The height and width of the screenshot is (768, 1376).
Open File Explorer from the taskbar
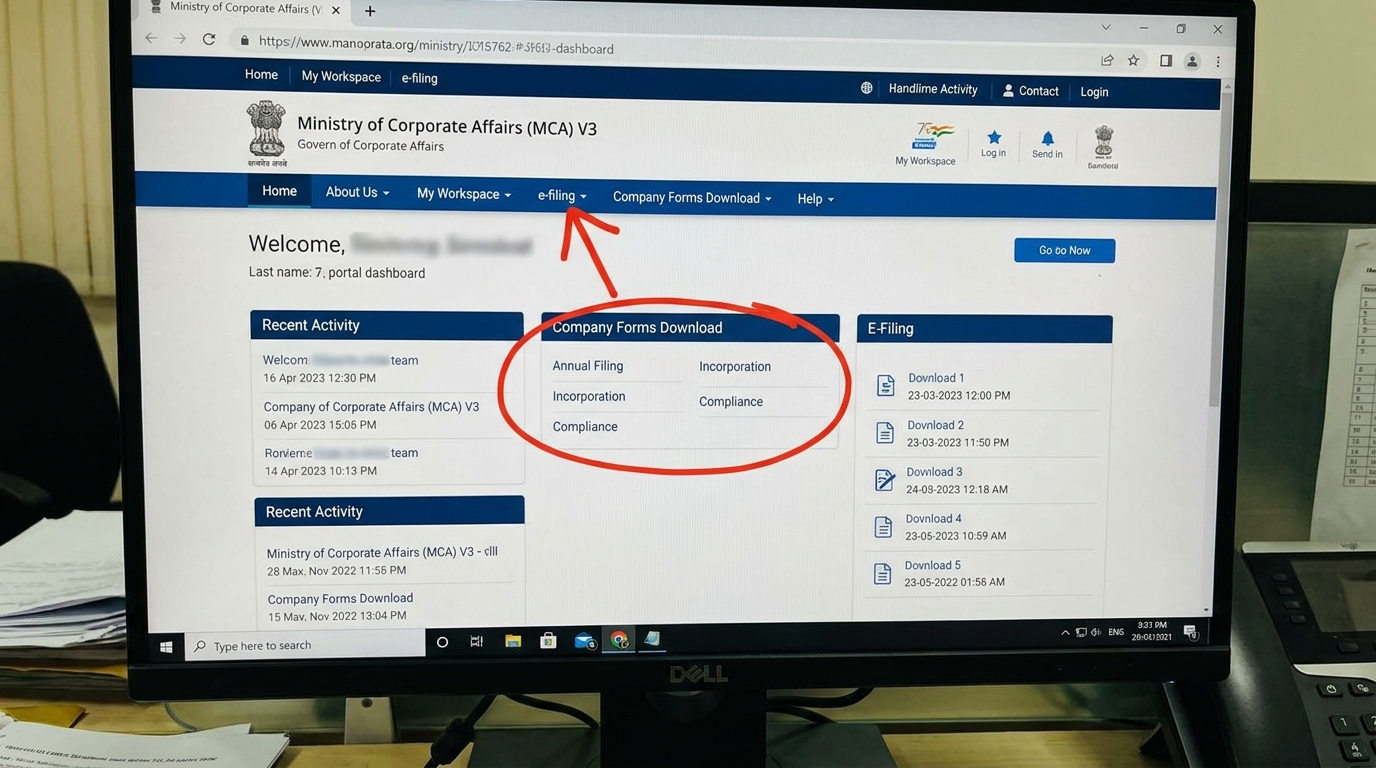pyautogui.click(x=513, y=641)
